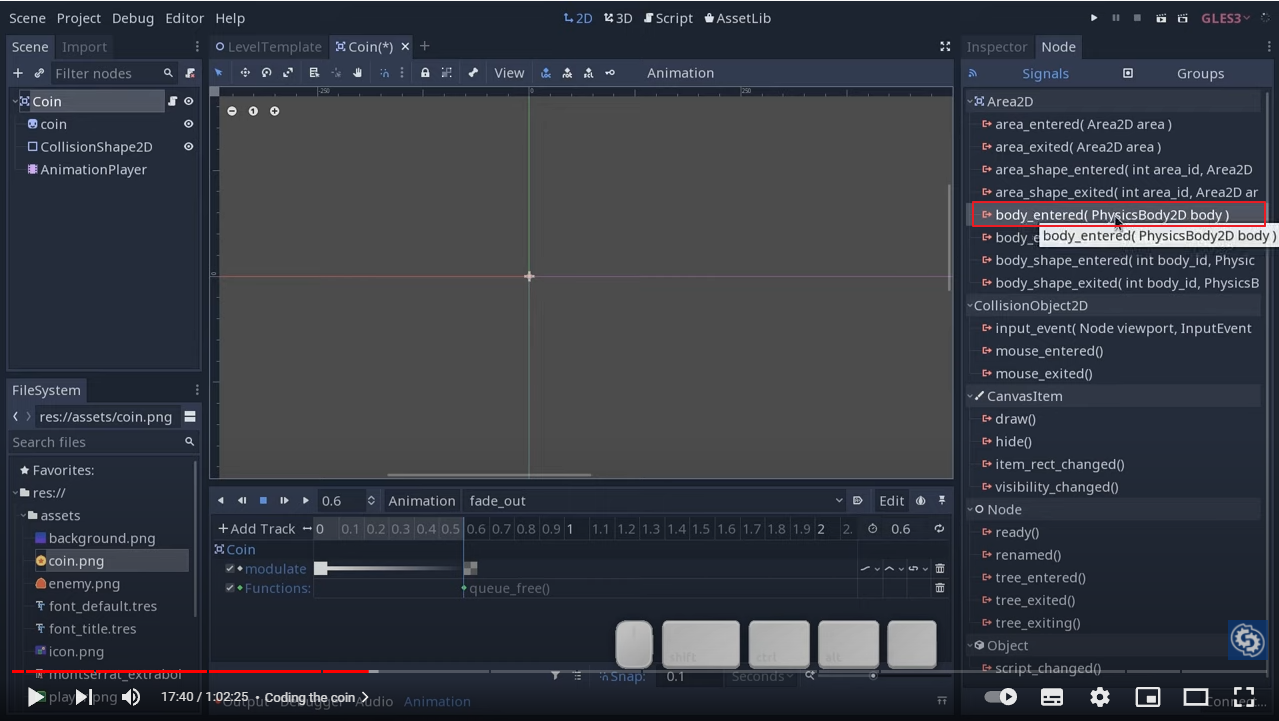Toggle the modulate track enabled checkbox
This screenshot has width=1279, height=721.
coord(230,569)
